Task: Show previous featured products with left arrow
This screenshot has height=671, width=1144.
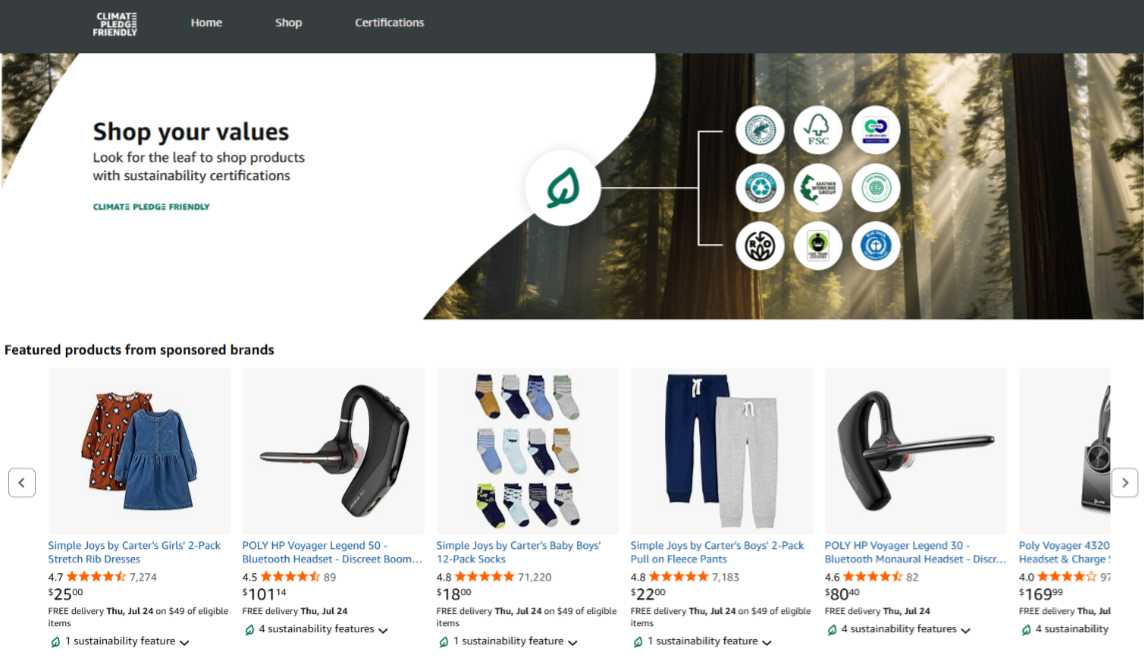Action: [x=22, y=482]
